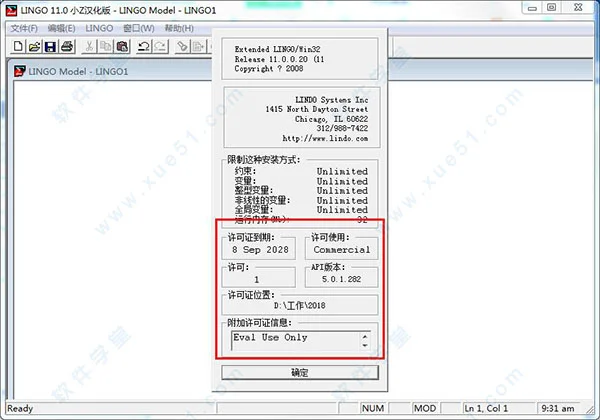
Task: Open the 文件(F) menu
Action: [24, 28]
